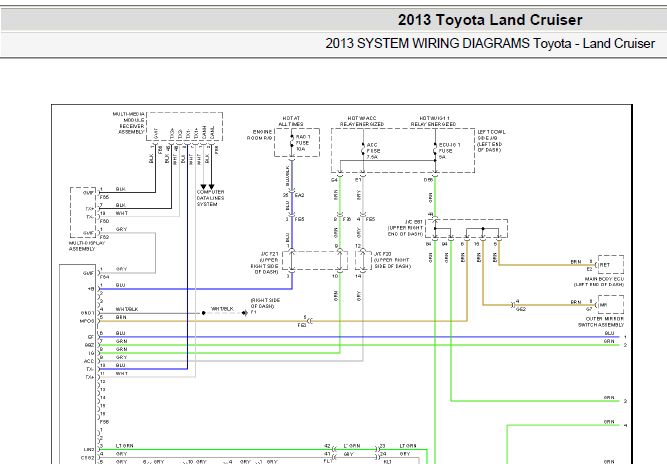Click the 'HOT W/ IG1 RELAY ENERGIZED' label

coord(433,121)
